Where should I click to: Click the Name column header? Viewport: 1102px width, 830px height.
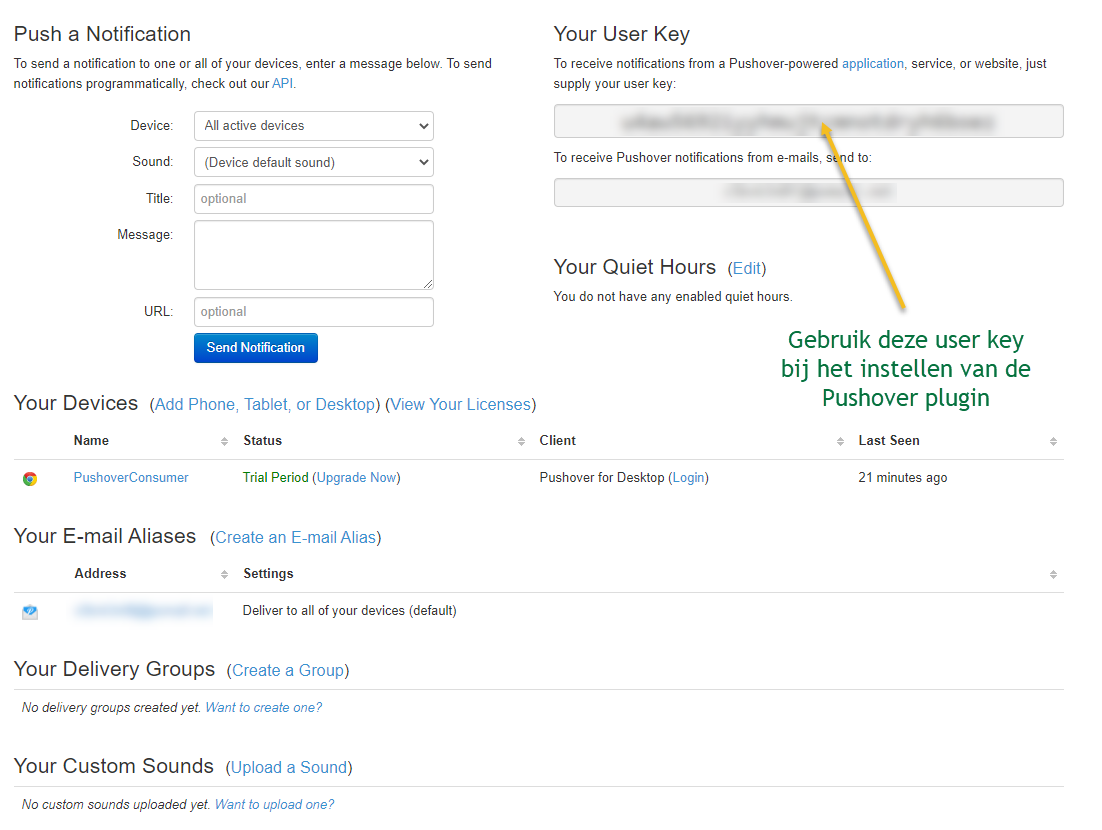tap(91, 441)
